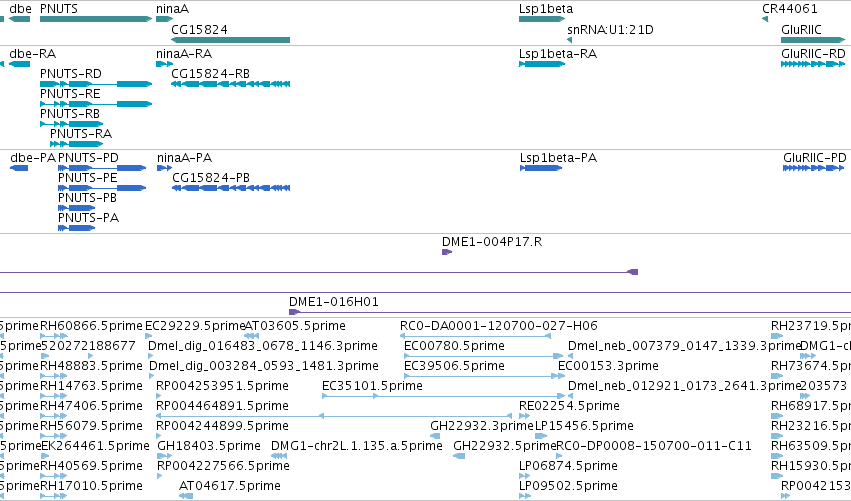Click EST AT04617.5prime
The image size is (851, 501).
point(230,487)
